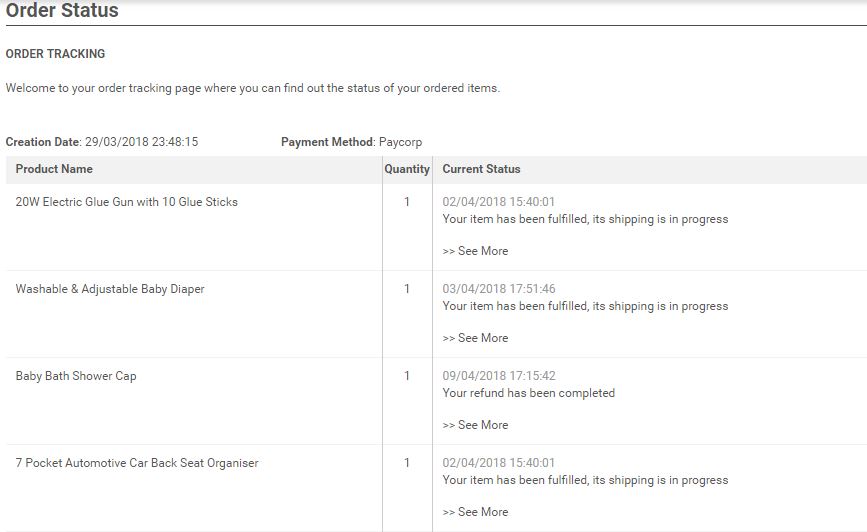Click 20W Electric Glue Gun product name
The width and height of the screenshot is (867, 532).
tap(127, 202)
